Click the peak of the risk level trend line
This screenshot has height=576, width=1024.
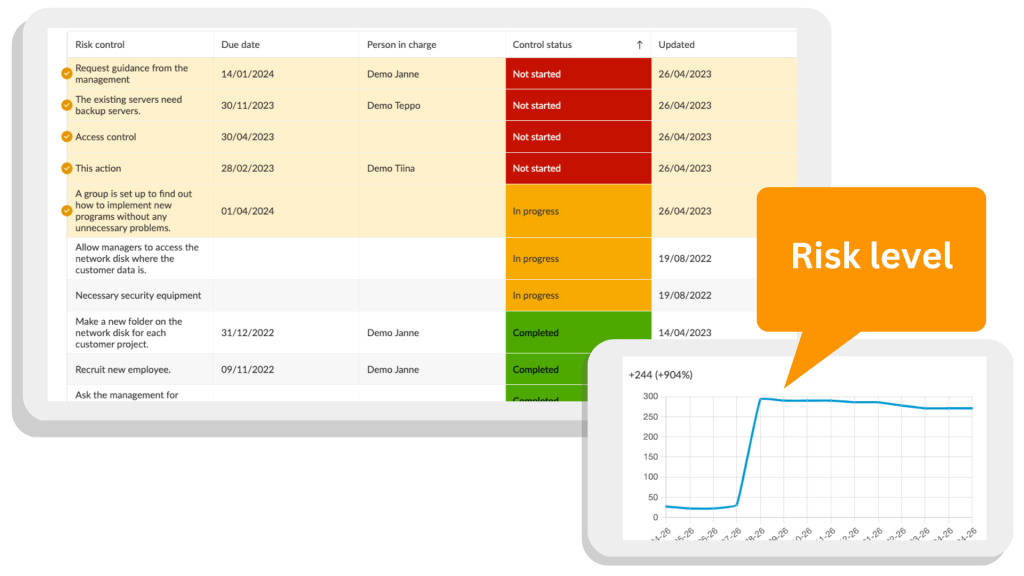tap(763, 399)
